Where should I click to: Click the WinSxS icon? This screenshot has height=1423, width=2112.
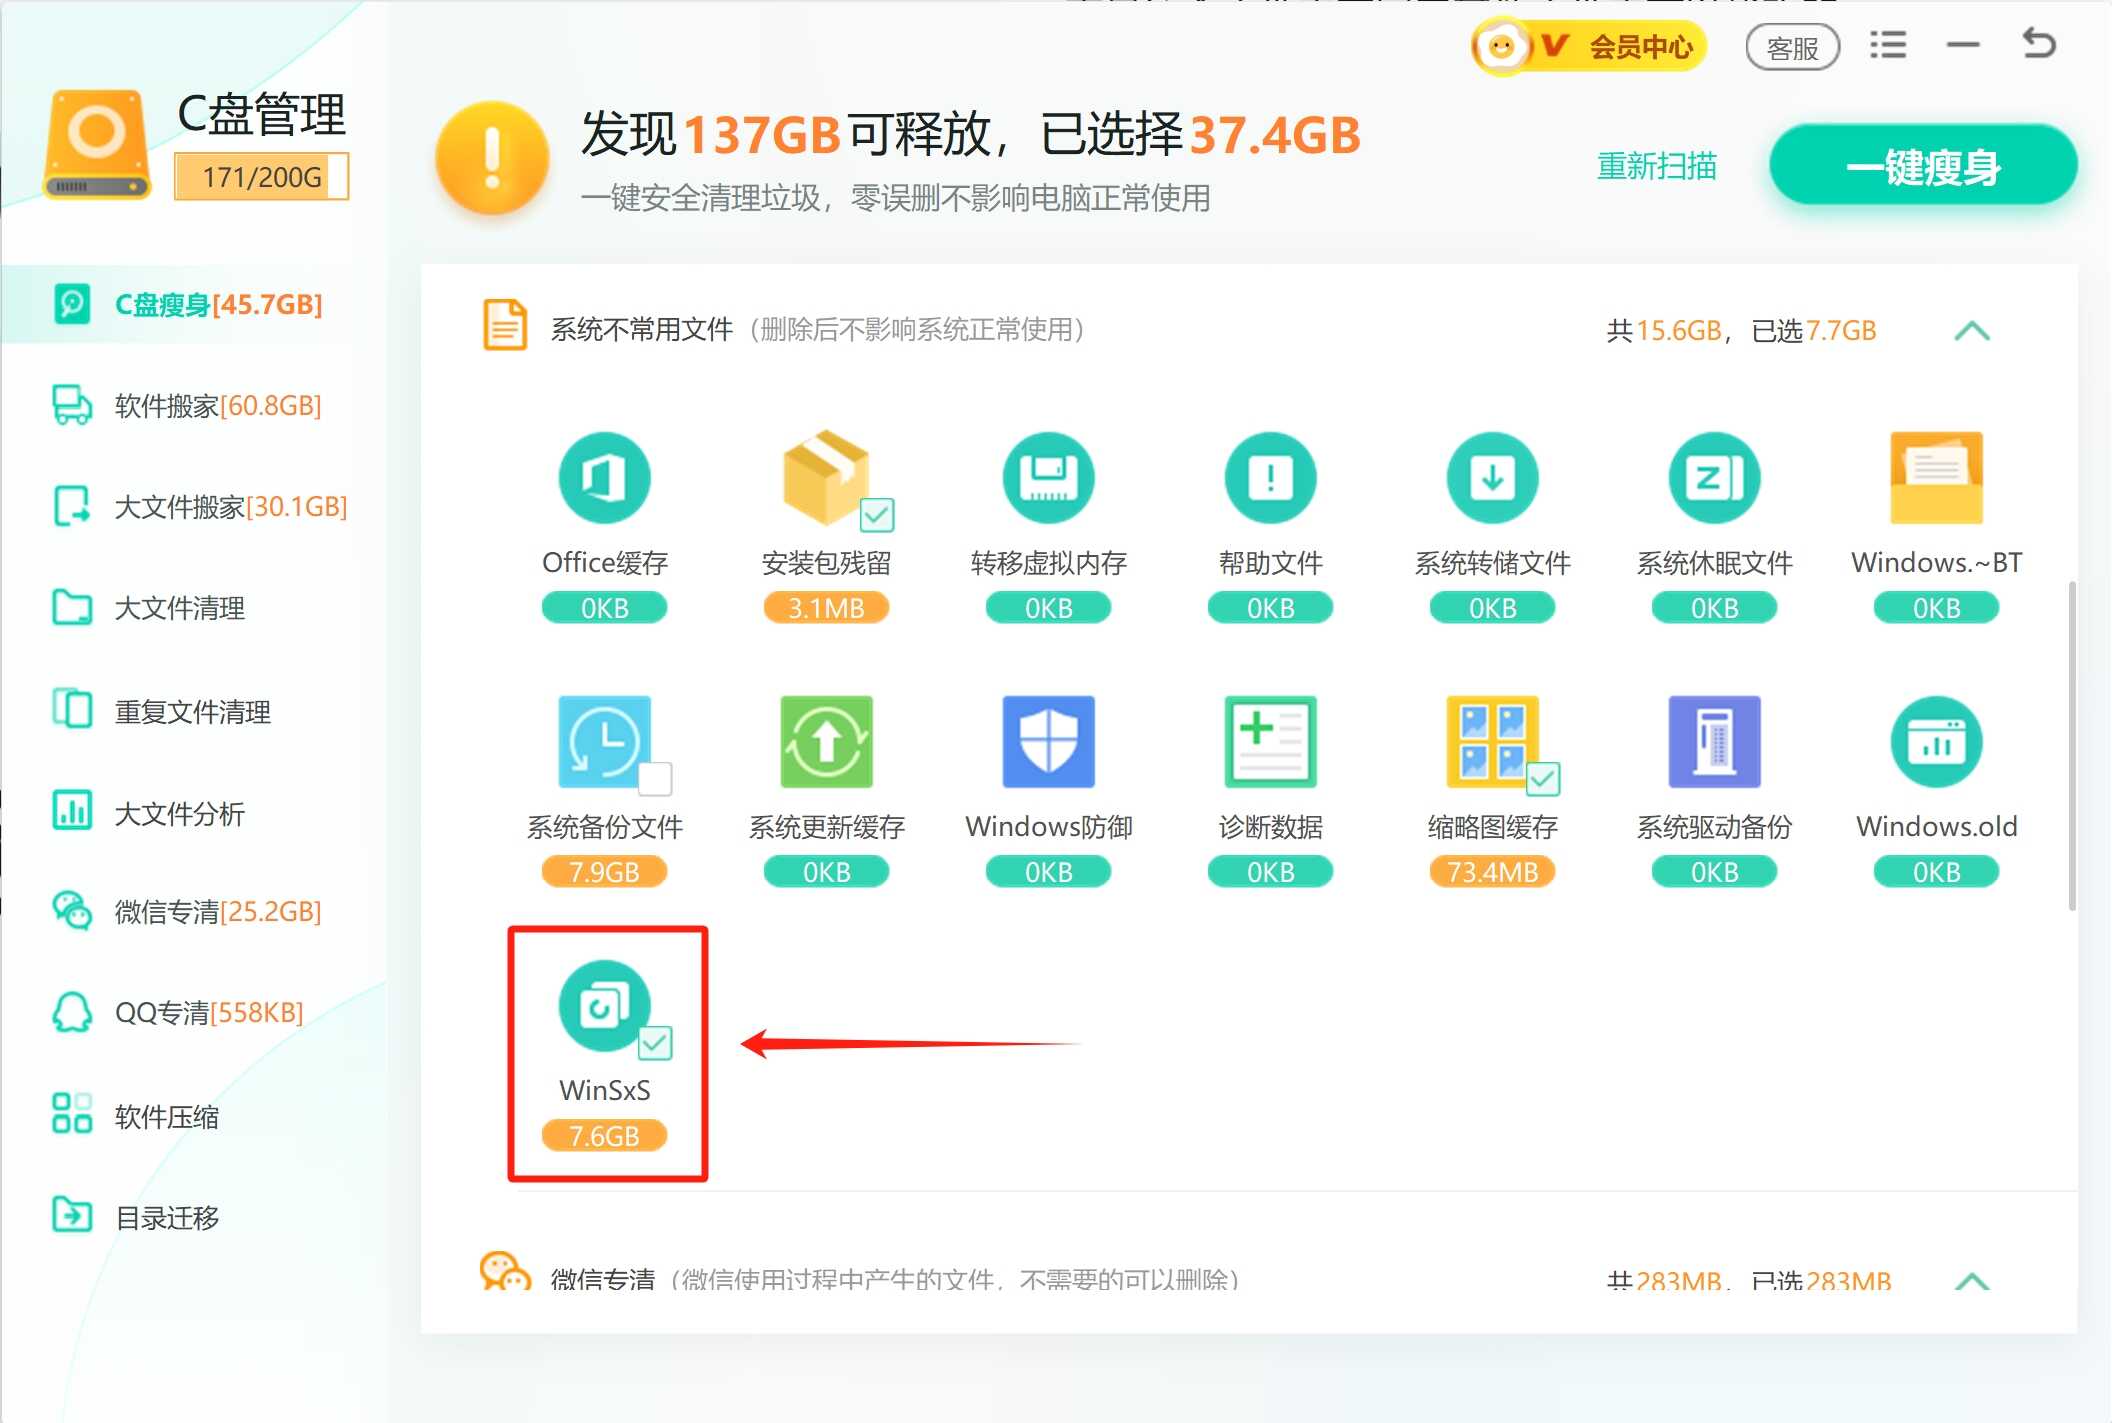point(604,1006)
